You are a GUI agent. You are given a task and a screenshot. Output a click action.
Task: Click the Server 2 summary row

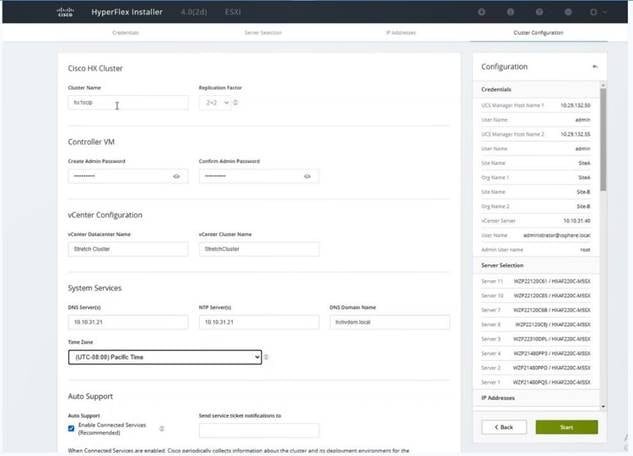click(536, 368)
